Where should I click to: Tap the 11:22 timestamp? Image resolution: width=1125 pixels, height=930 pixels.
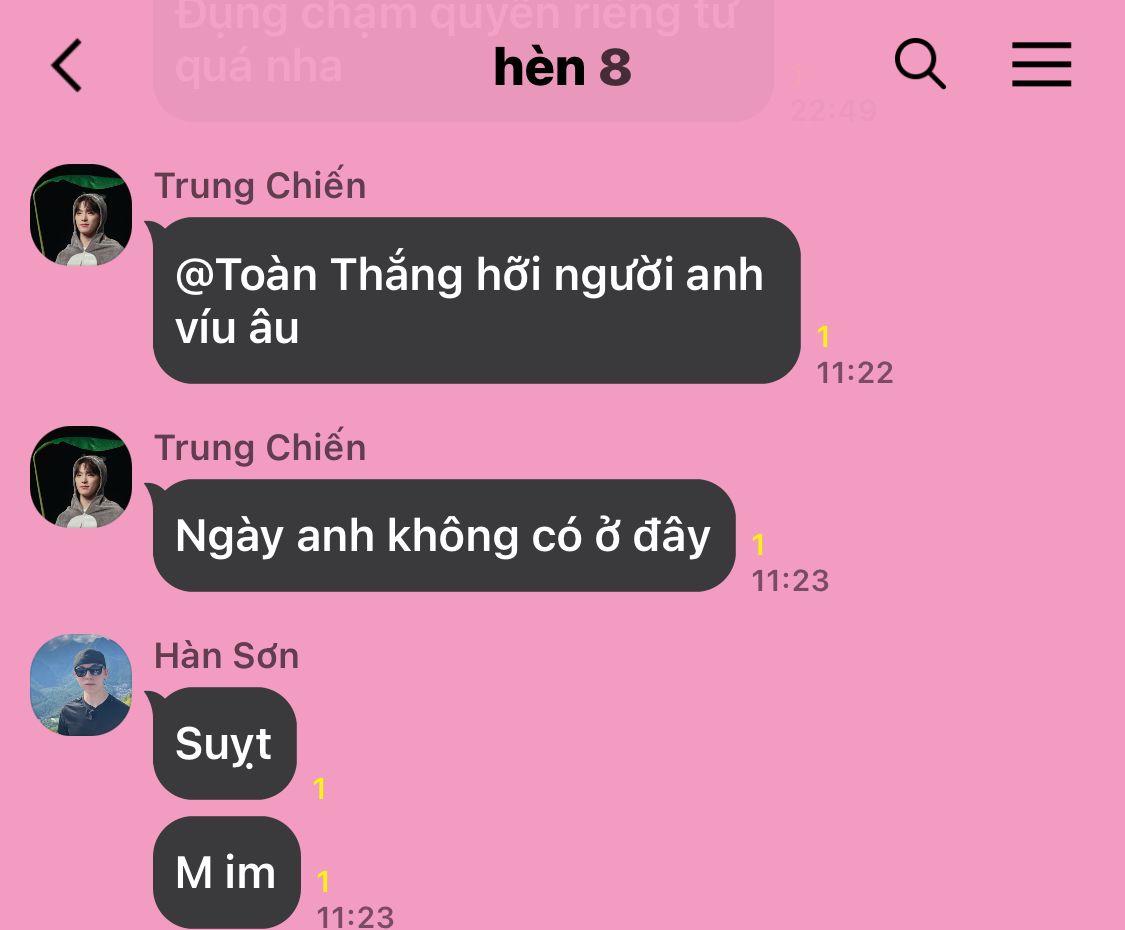coord(855,372)
